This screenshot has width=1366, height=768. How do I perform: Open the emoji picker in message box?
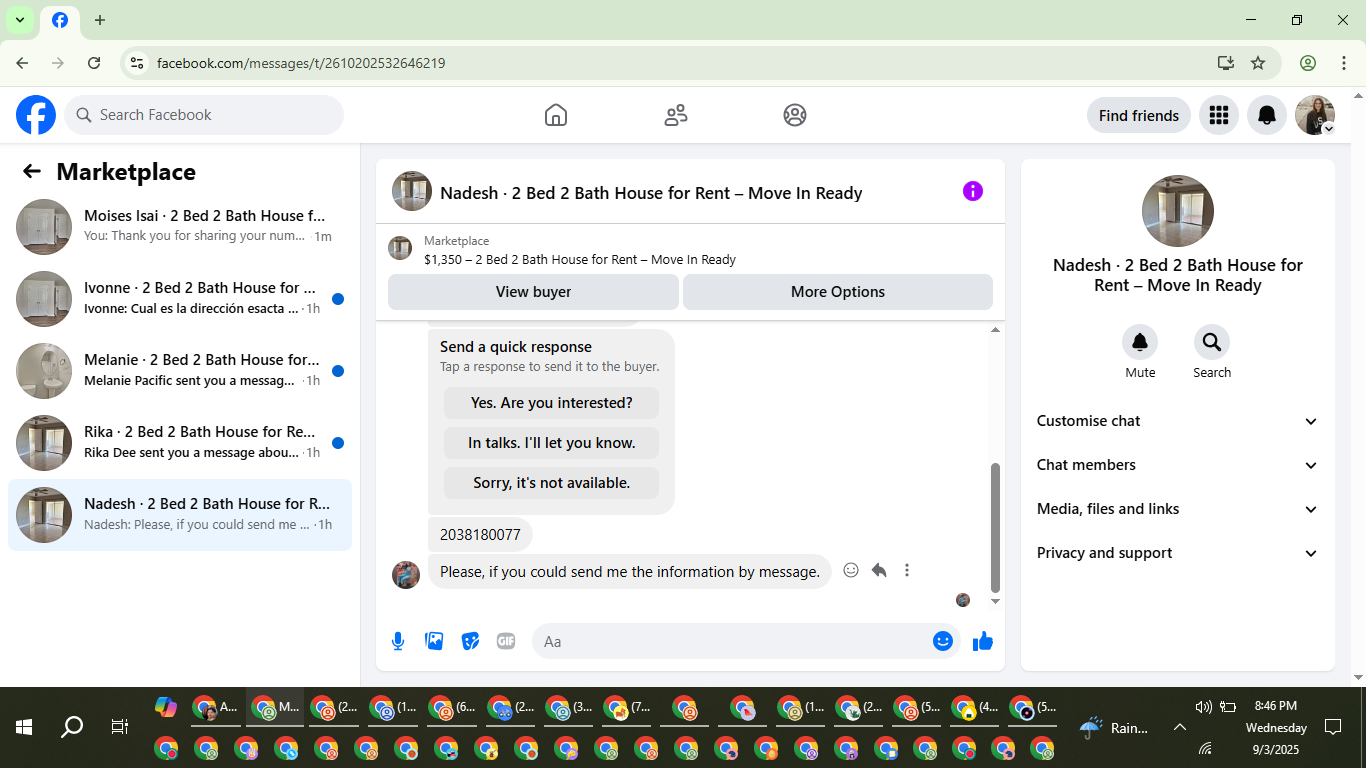point(943,641)
